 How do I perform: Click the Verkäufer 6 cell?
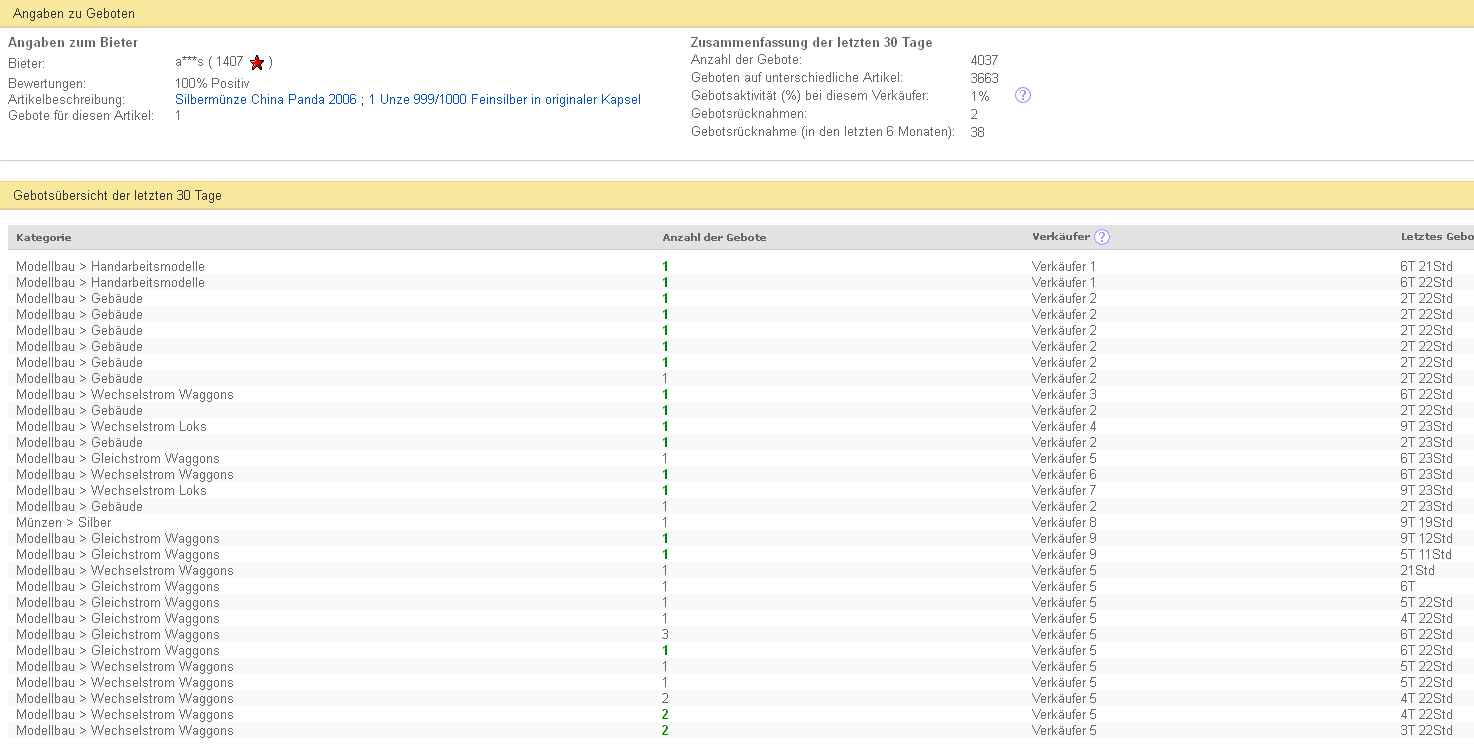click(1064, 475)
